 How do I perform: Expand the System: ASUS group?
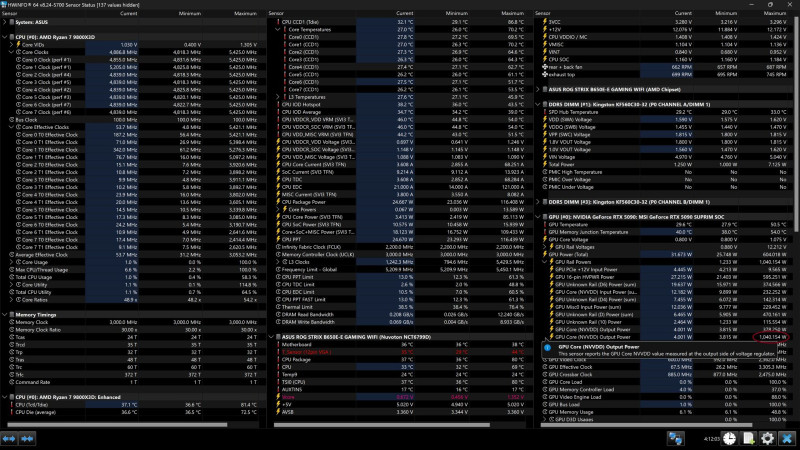tap(5, 22)
